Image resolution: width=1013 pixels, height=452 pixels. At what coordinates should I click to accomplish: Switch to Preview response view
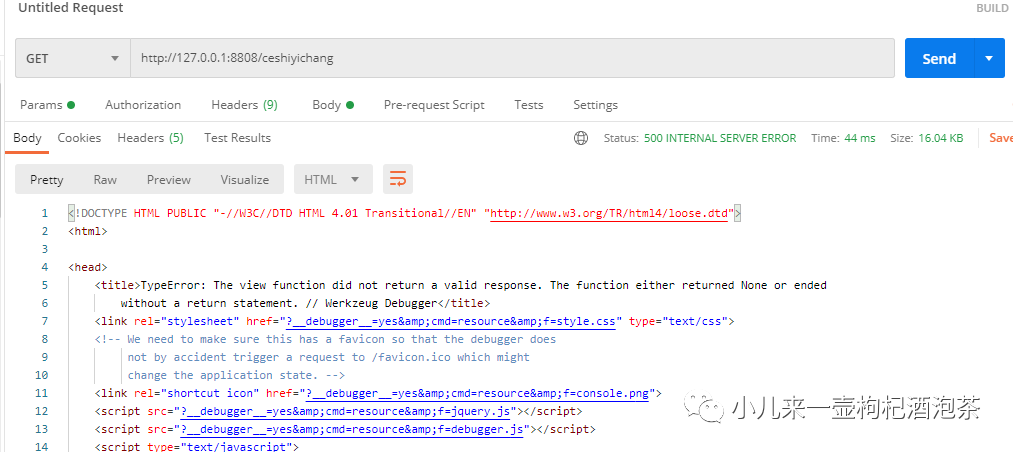[169, 180]
